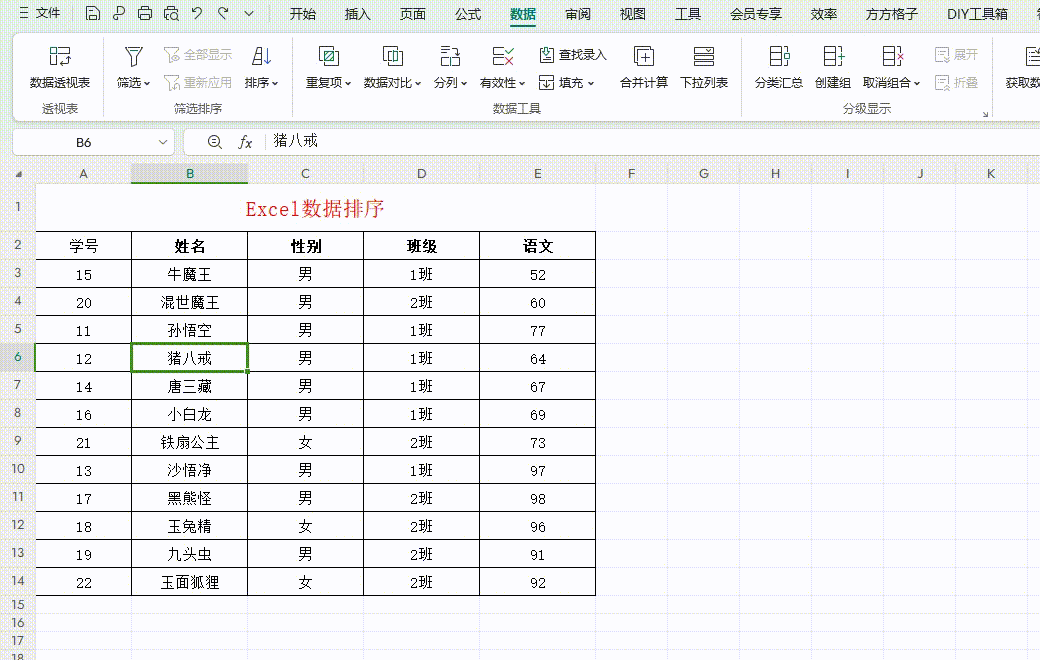1040x660 pixels.
Task: Switch to the 页面 tab
Action: (413, 14)
